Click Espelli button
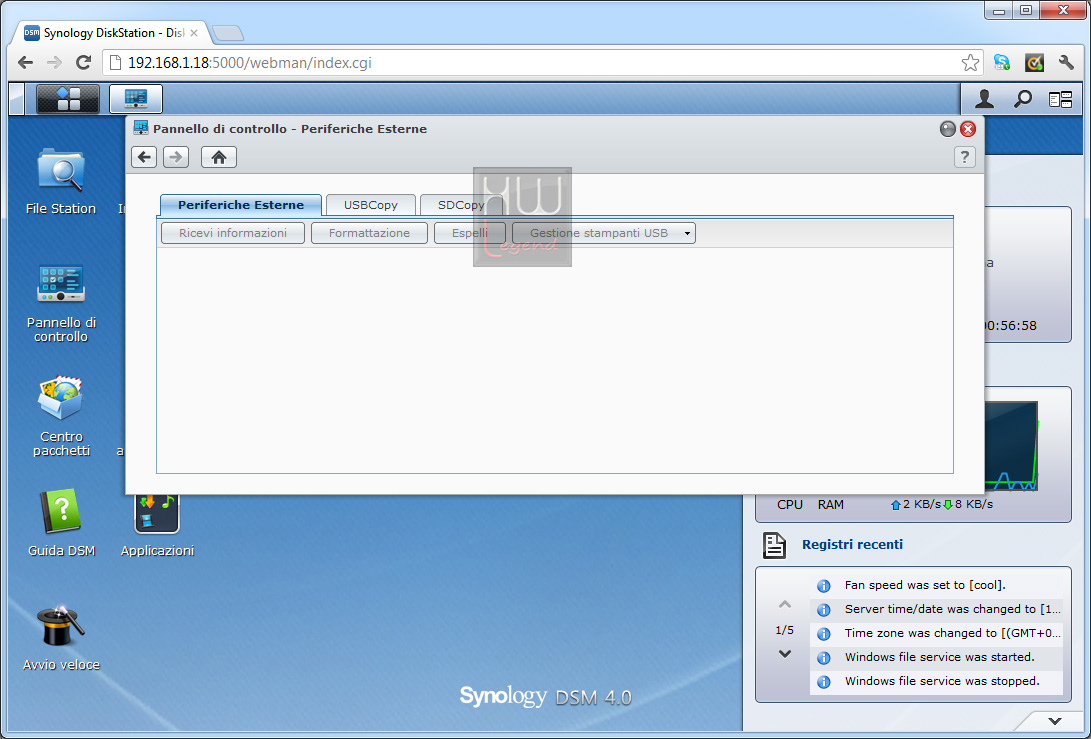 tap(470, 233)
